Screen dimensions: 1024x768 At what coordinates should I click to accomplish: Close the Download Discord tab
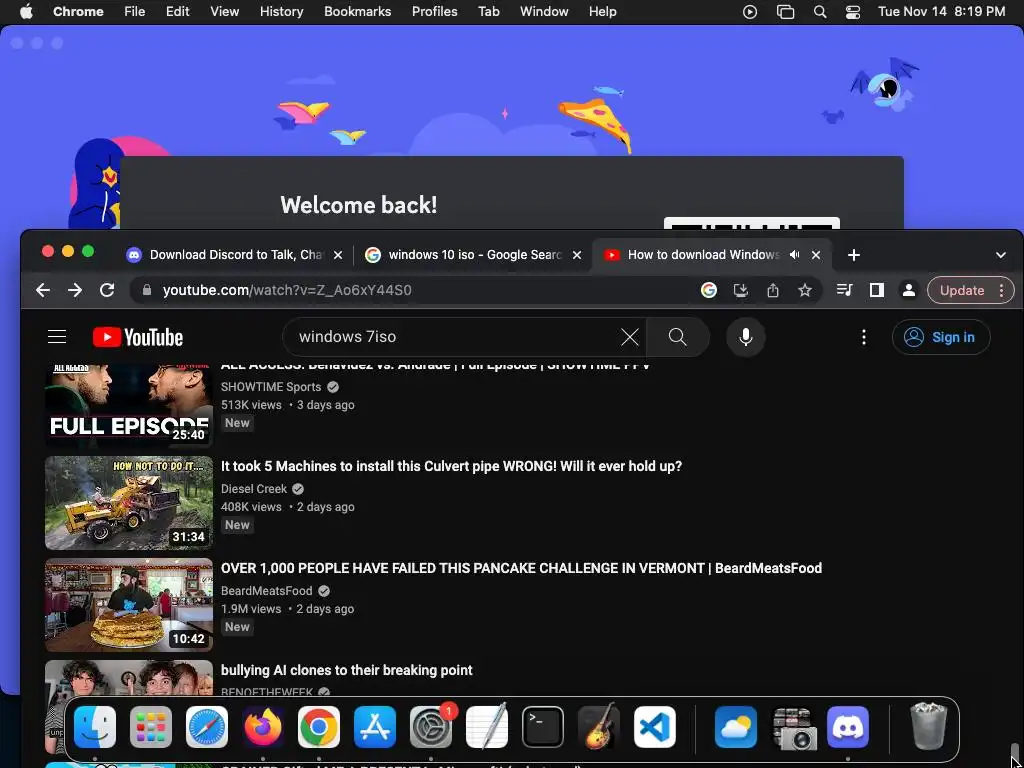coord(338,255)
